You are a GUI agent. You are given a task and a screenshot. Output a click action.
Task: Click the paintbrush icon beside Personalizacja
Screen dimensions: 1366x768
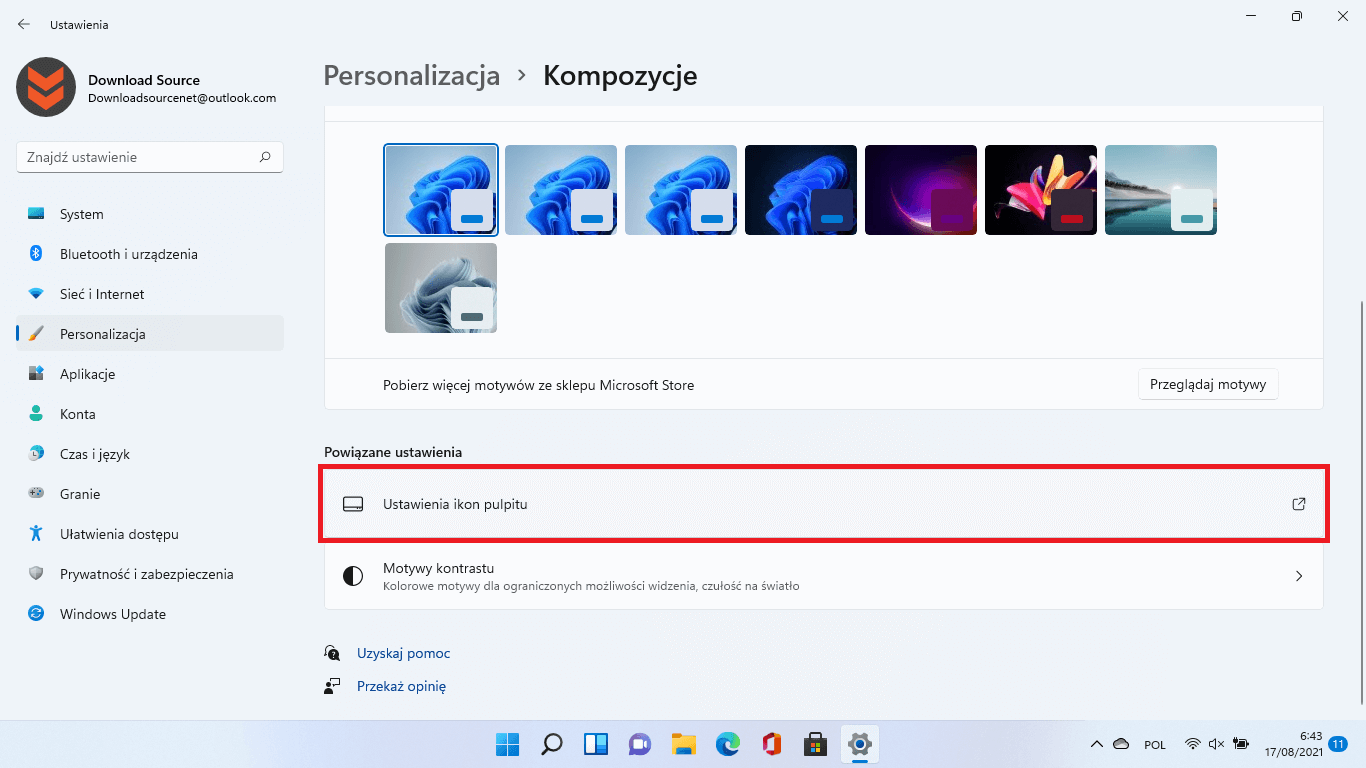coord(36,334)
